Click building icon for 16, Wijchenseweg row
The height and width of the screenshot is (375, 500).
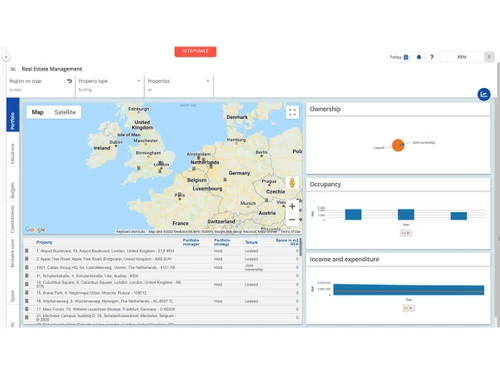(x=27, y=301)
